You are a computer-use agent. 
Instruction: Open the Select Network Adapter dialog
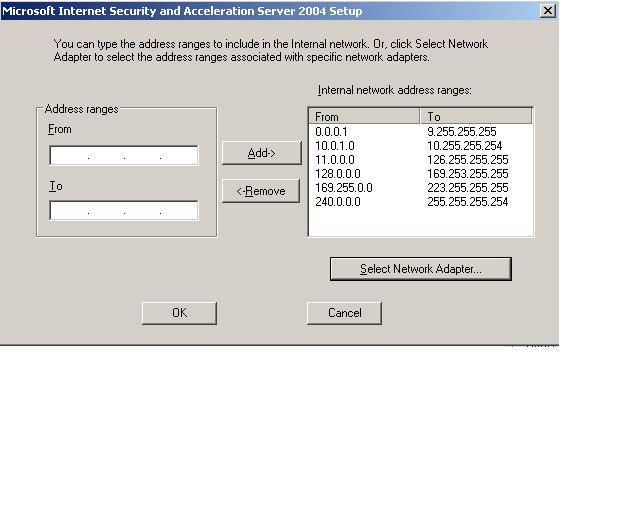(420, 269)
